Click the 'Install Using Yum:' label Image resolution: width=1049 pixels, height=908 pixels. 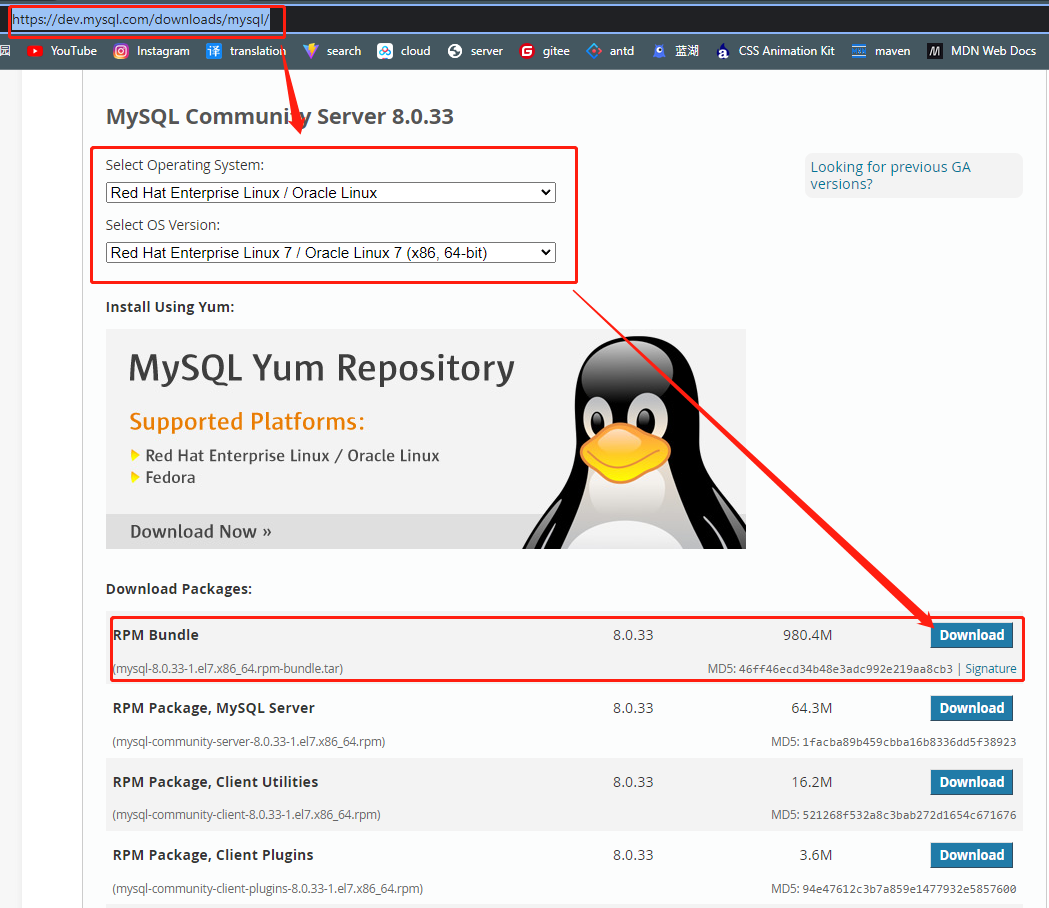[170, 307]
